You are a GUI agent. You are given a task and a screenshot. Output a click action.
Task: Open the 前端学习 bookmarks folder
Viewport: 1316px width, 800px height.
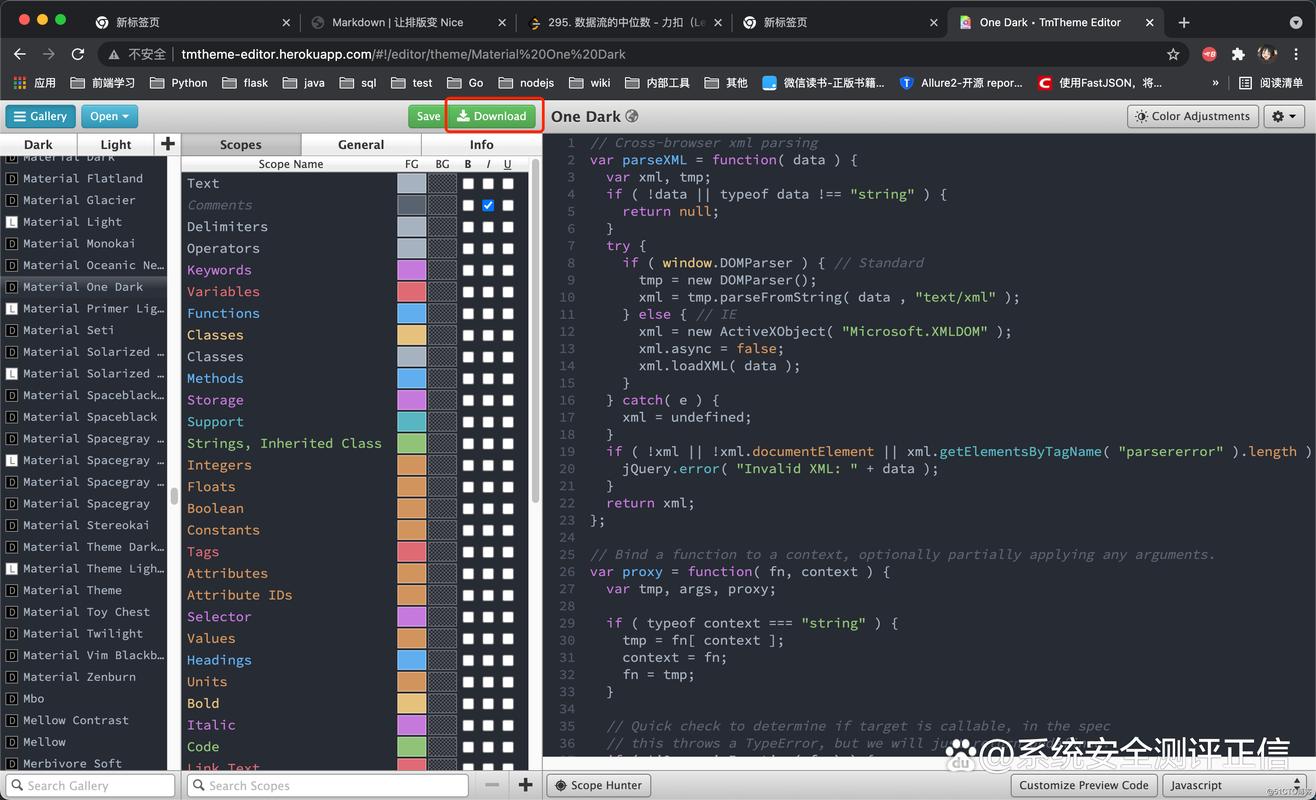point(104,83)
